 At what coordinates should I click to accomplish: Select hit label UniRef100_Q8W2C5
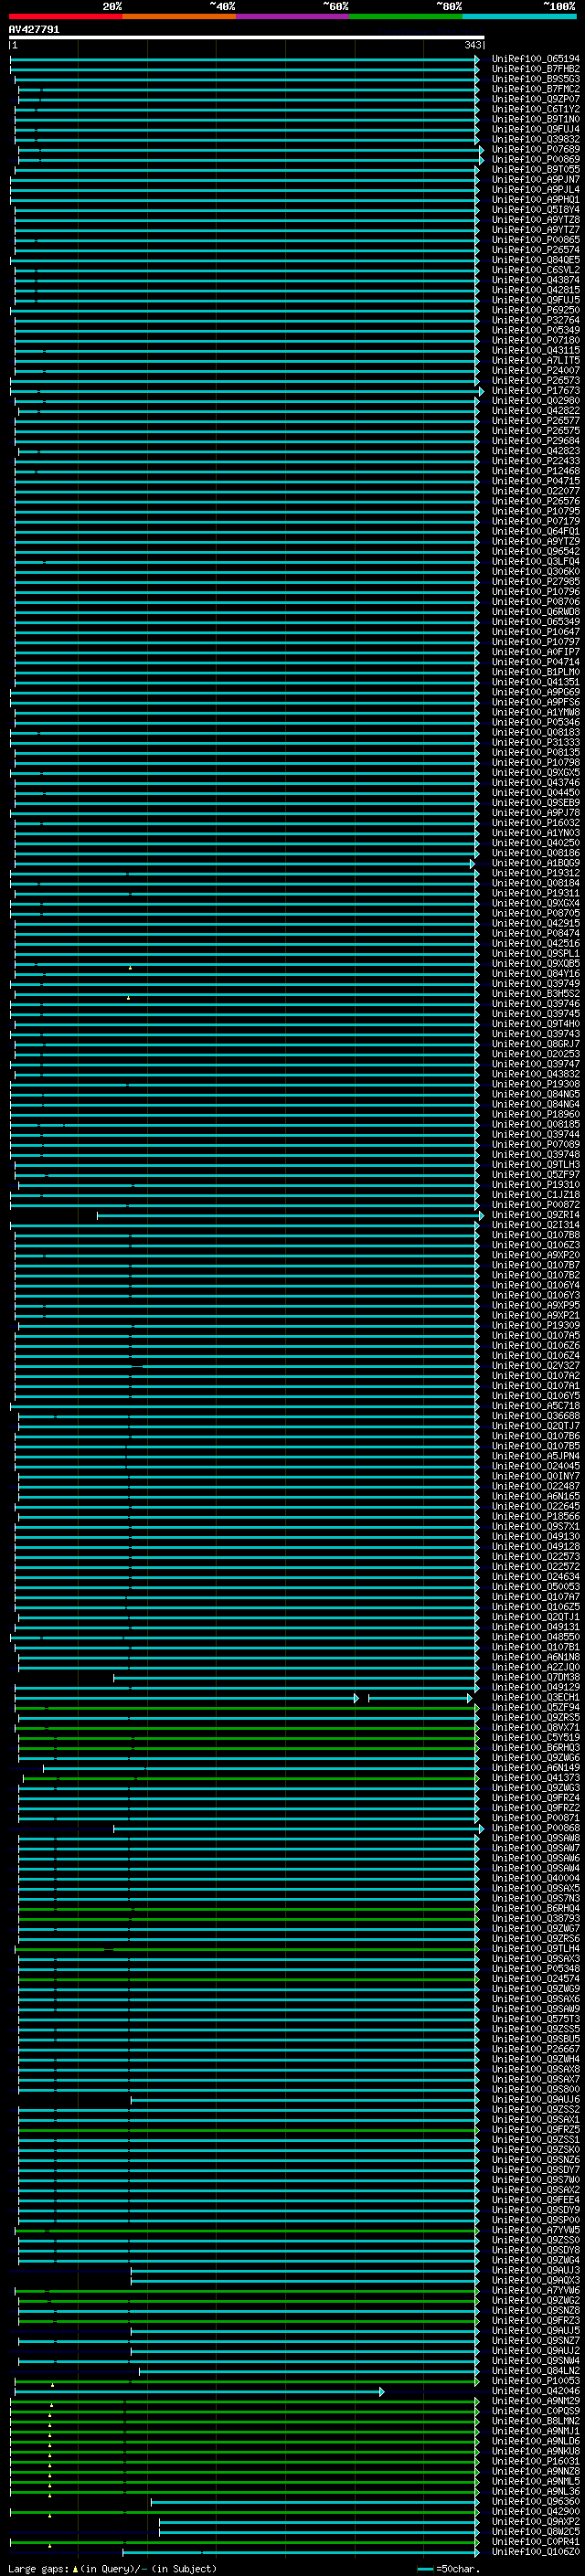point(535,2533)
